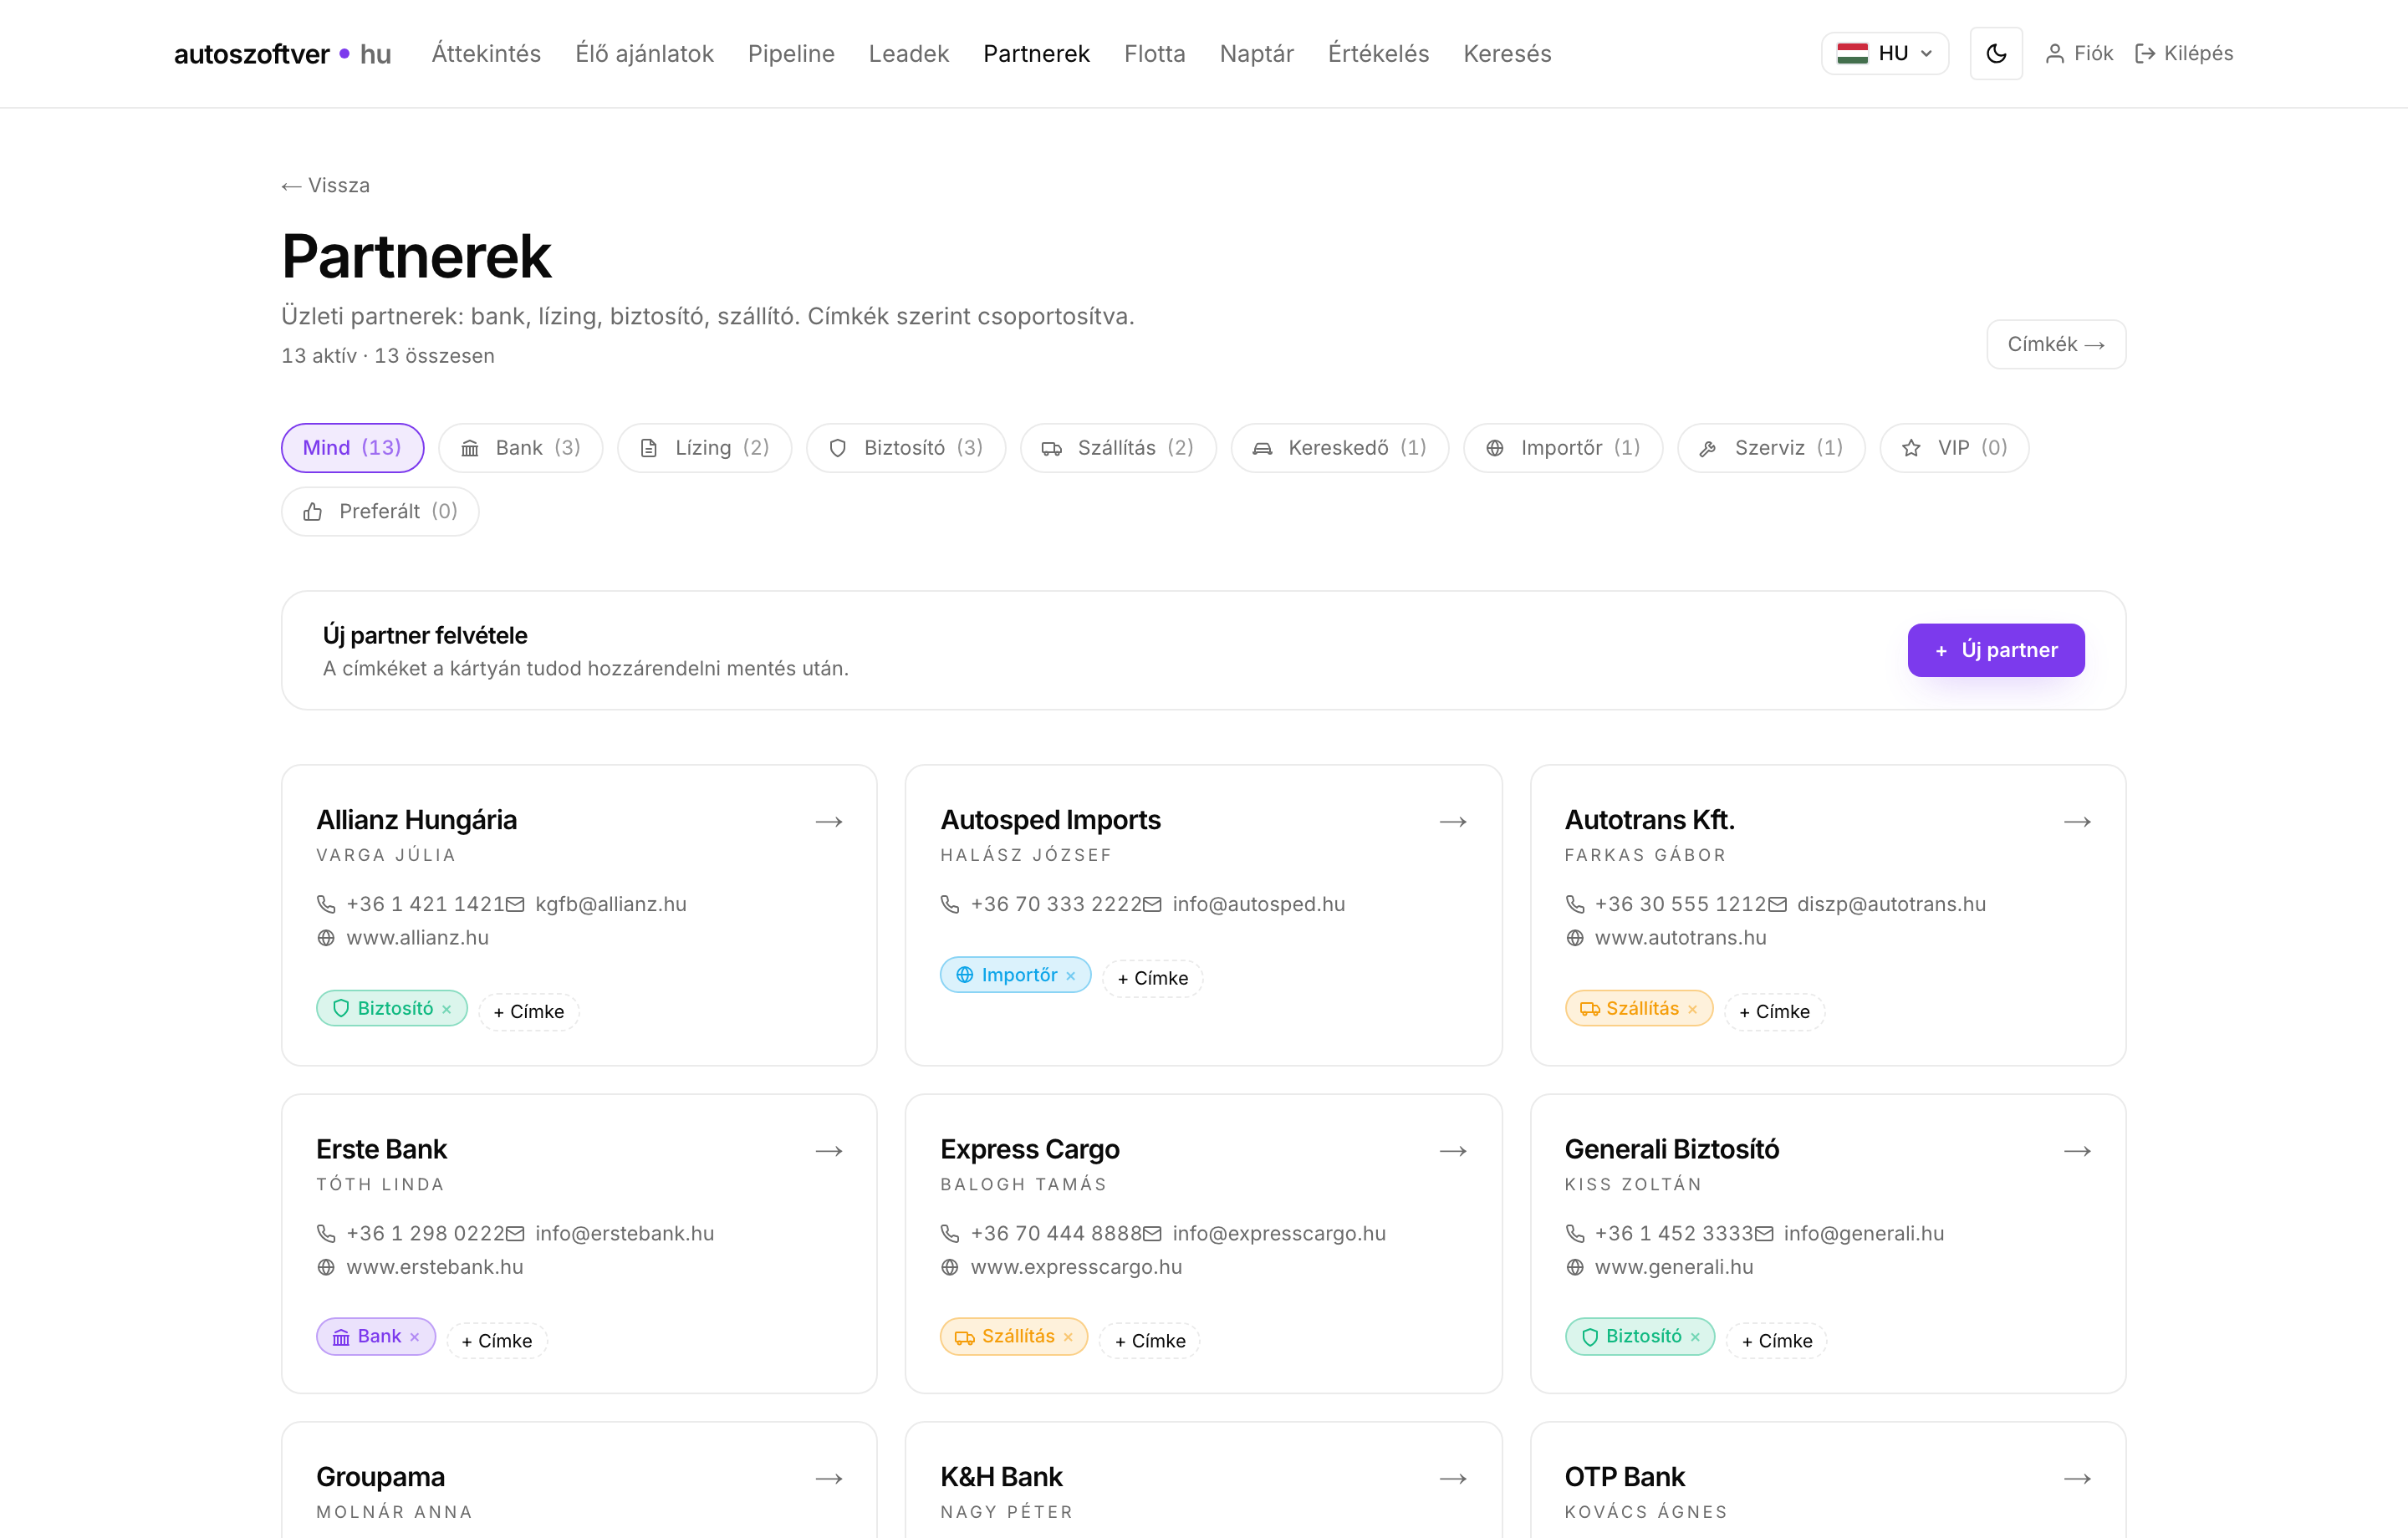Click the globe icon beside www.expresscargo.hu
This screenshot has width=2408, height=1538.
tap(950, 1267)
